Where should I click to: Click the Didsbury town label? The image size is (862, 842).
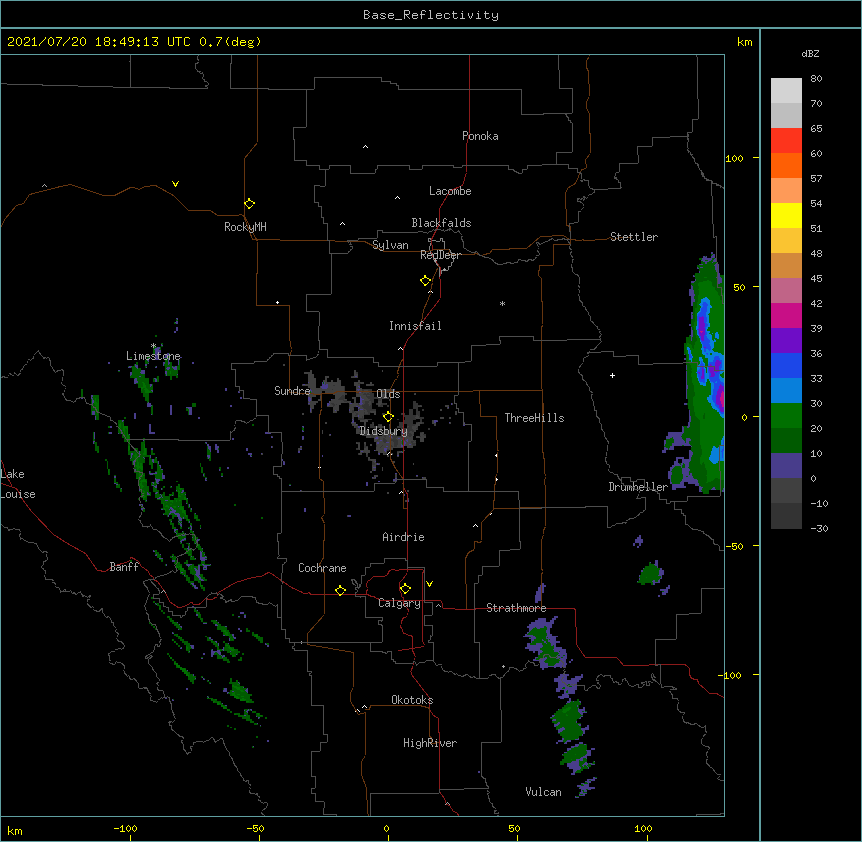click(383, 431)
